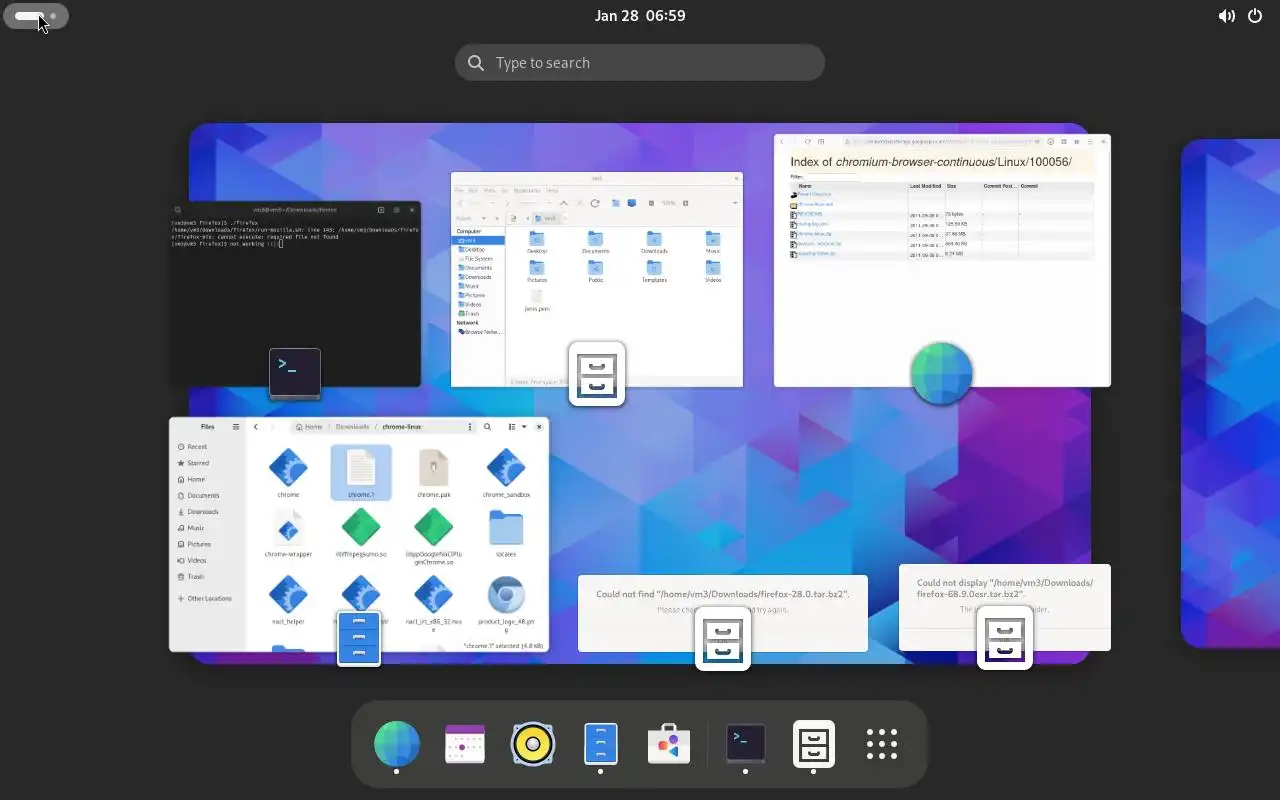Open Help menu in vm3 window

[552, 190]
